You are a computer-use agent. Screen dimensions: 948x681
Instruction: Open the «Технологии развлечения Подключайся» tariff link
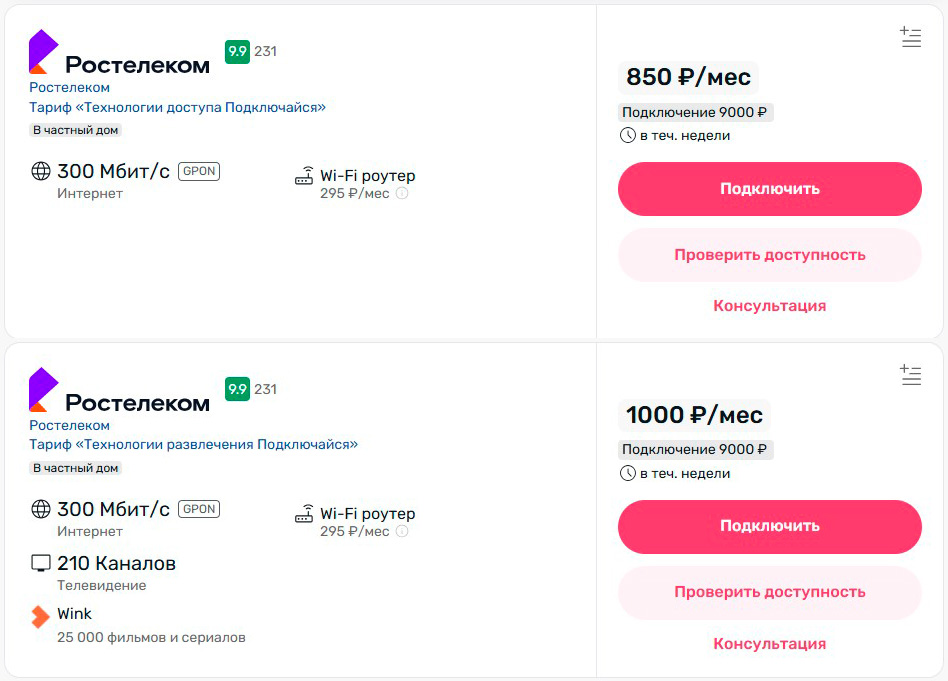(193, 445)
